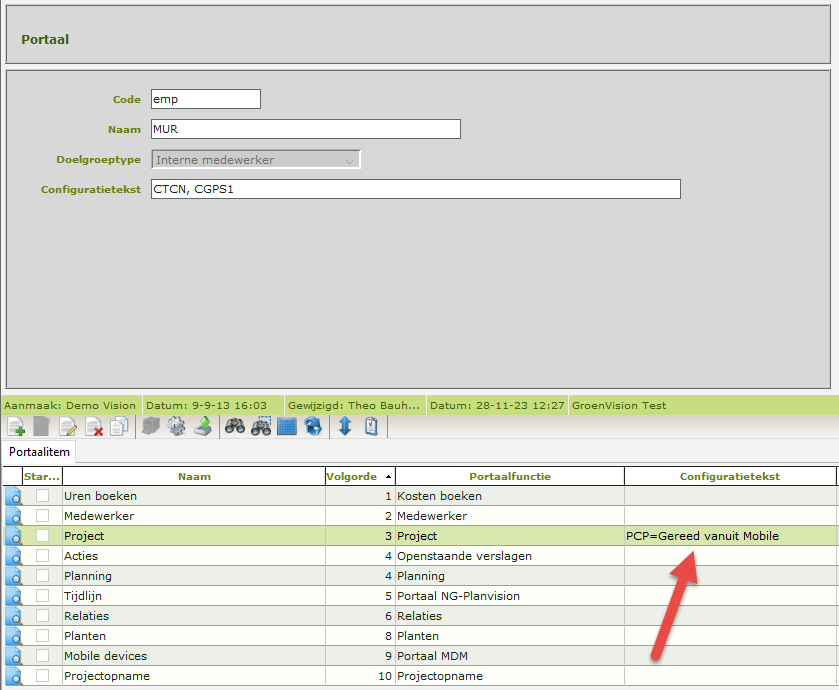839x690 pixels.
Task: Click the Naam column header
Action: [x=194, y=477]
